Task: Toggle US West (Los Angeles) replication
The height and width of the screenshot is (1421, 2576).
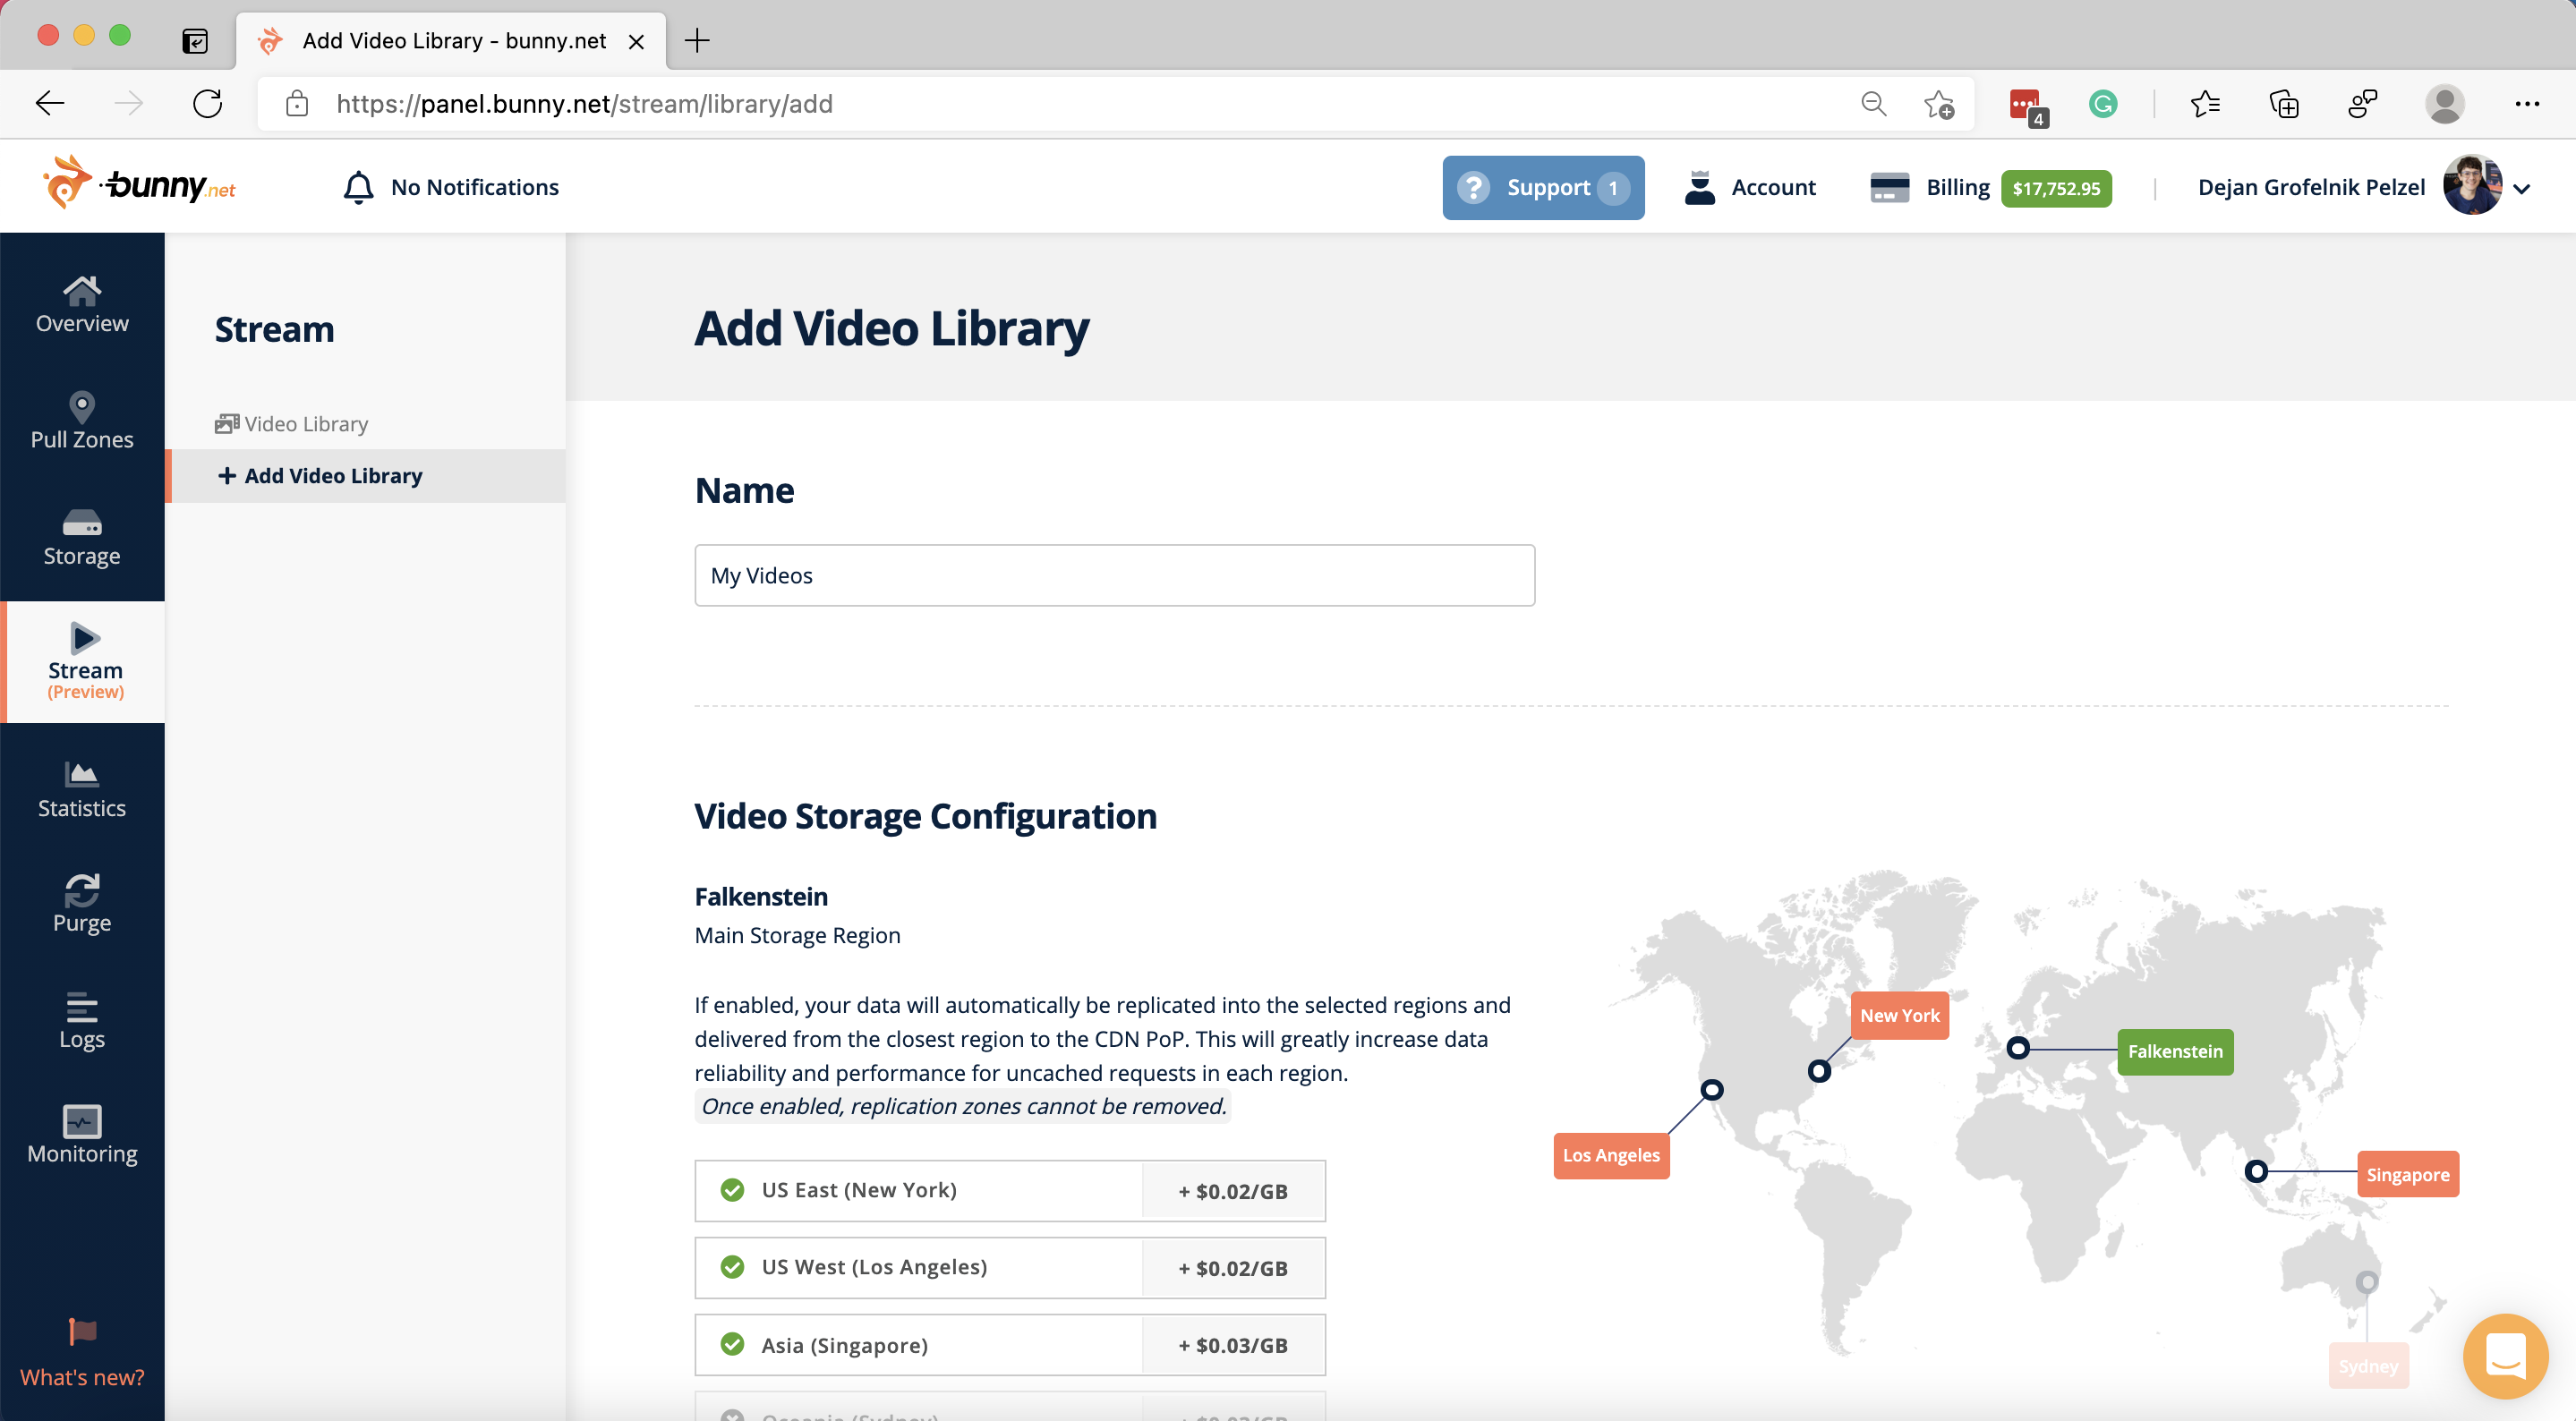Action: tap(1010, 1267)
